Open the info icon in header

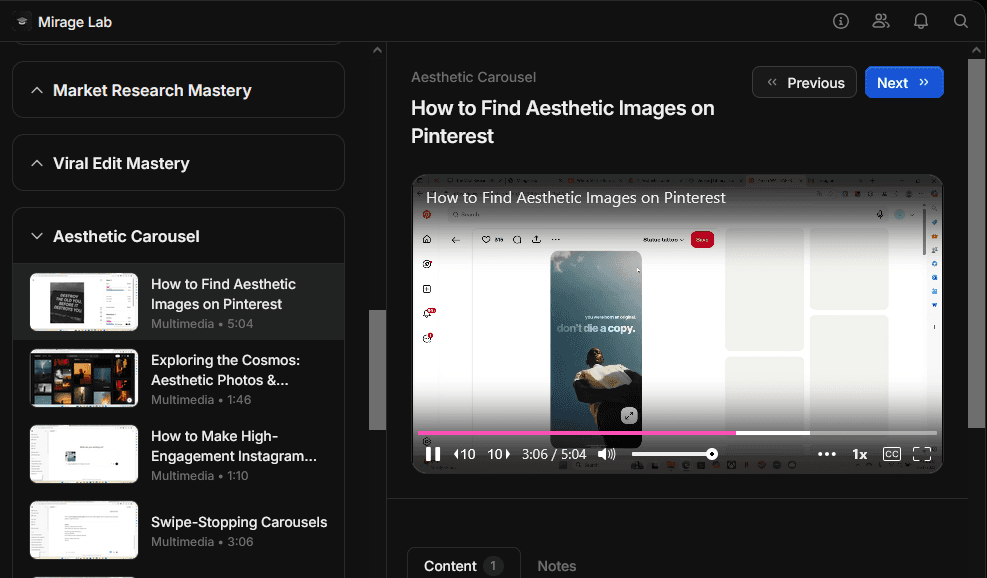click(x=841, y=21)
